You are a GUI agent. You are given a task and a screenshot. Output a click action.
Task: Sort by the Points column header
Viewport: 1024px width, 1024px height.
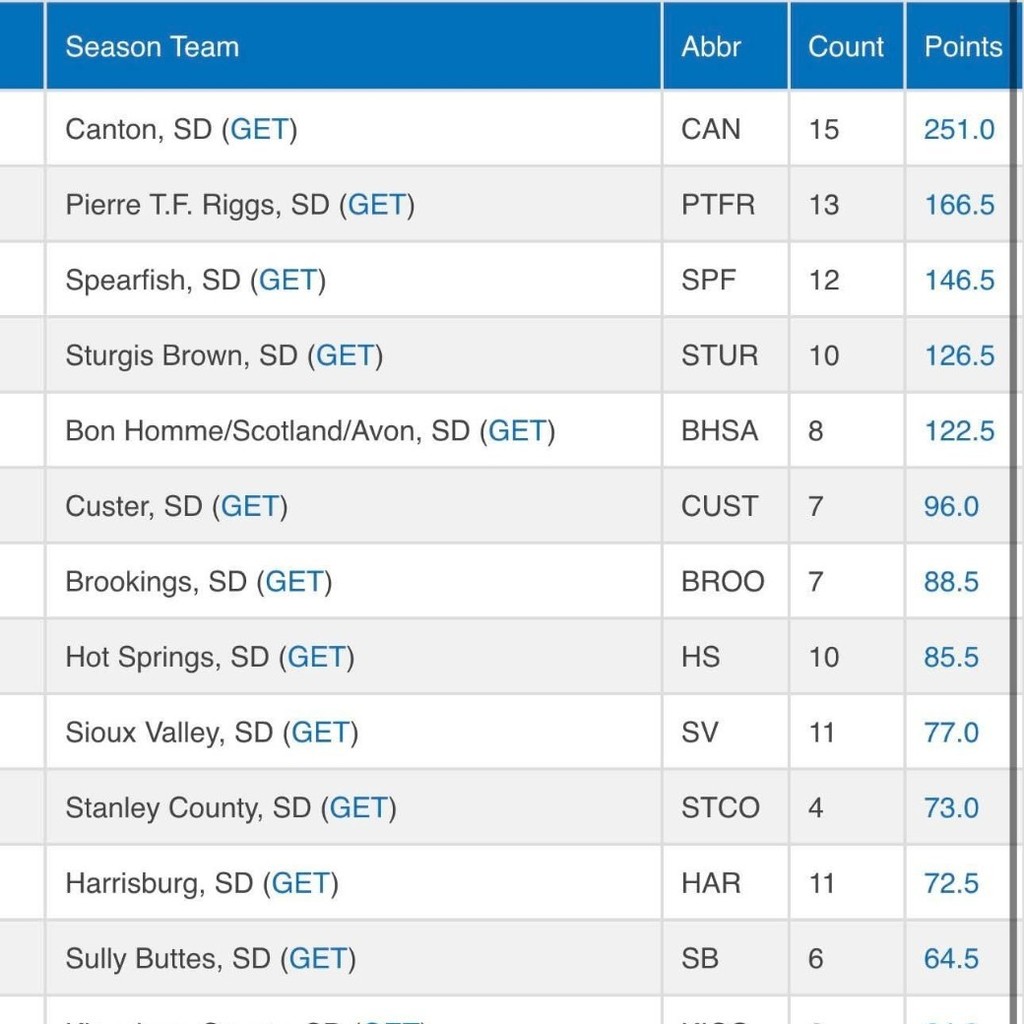[x=962, y=47]
